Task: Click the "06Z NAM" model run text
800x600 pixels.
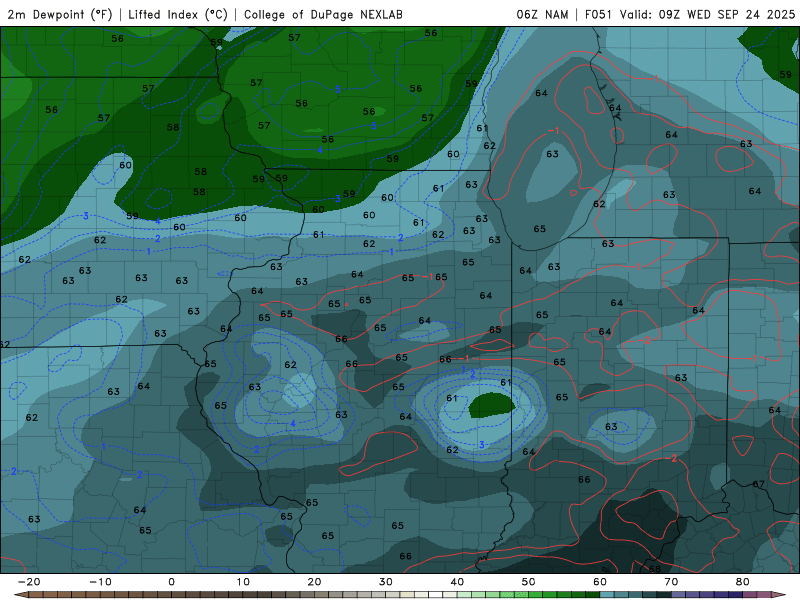Action: click(542, 14)
